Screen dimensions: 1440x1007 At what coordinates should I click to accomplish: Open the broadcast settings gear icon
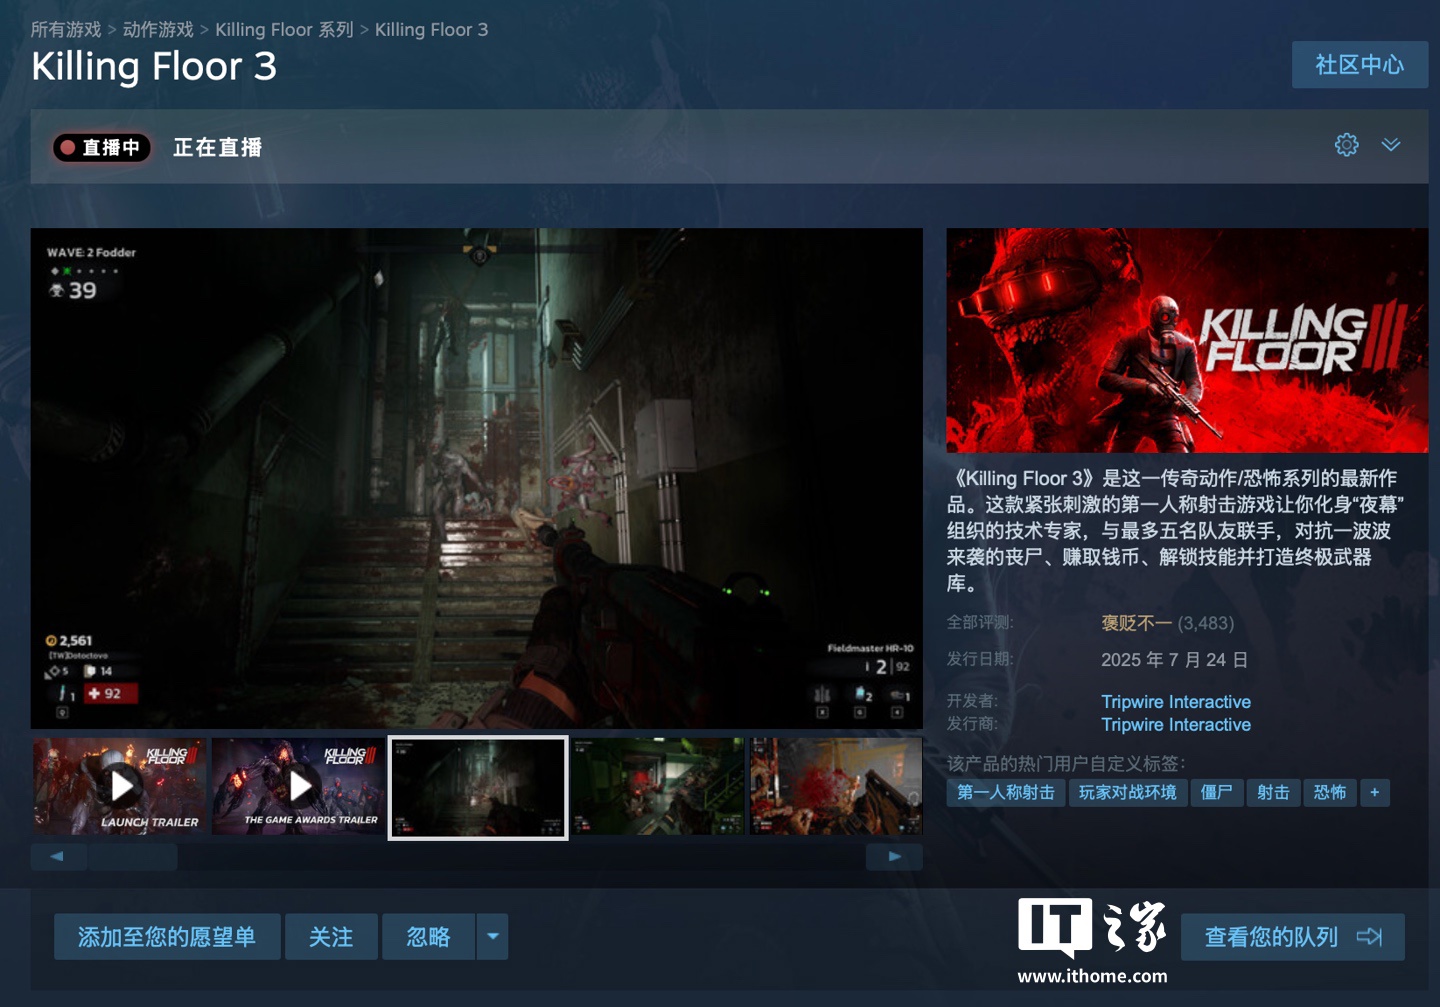click(1347, 145)
